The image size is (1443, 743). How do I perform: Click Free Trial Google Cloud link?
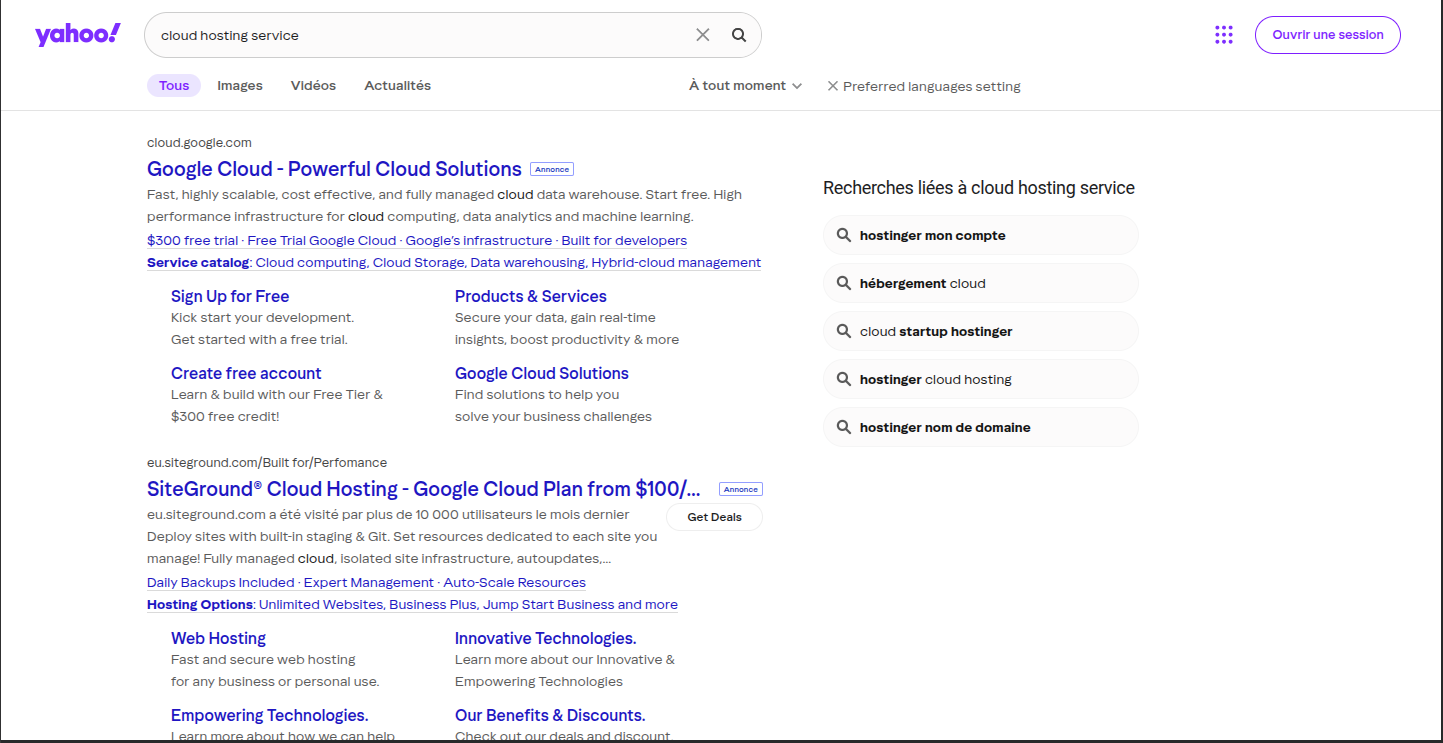pyautogui.click(x=322, y=240)
